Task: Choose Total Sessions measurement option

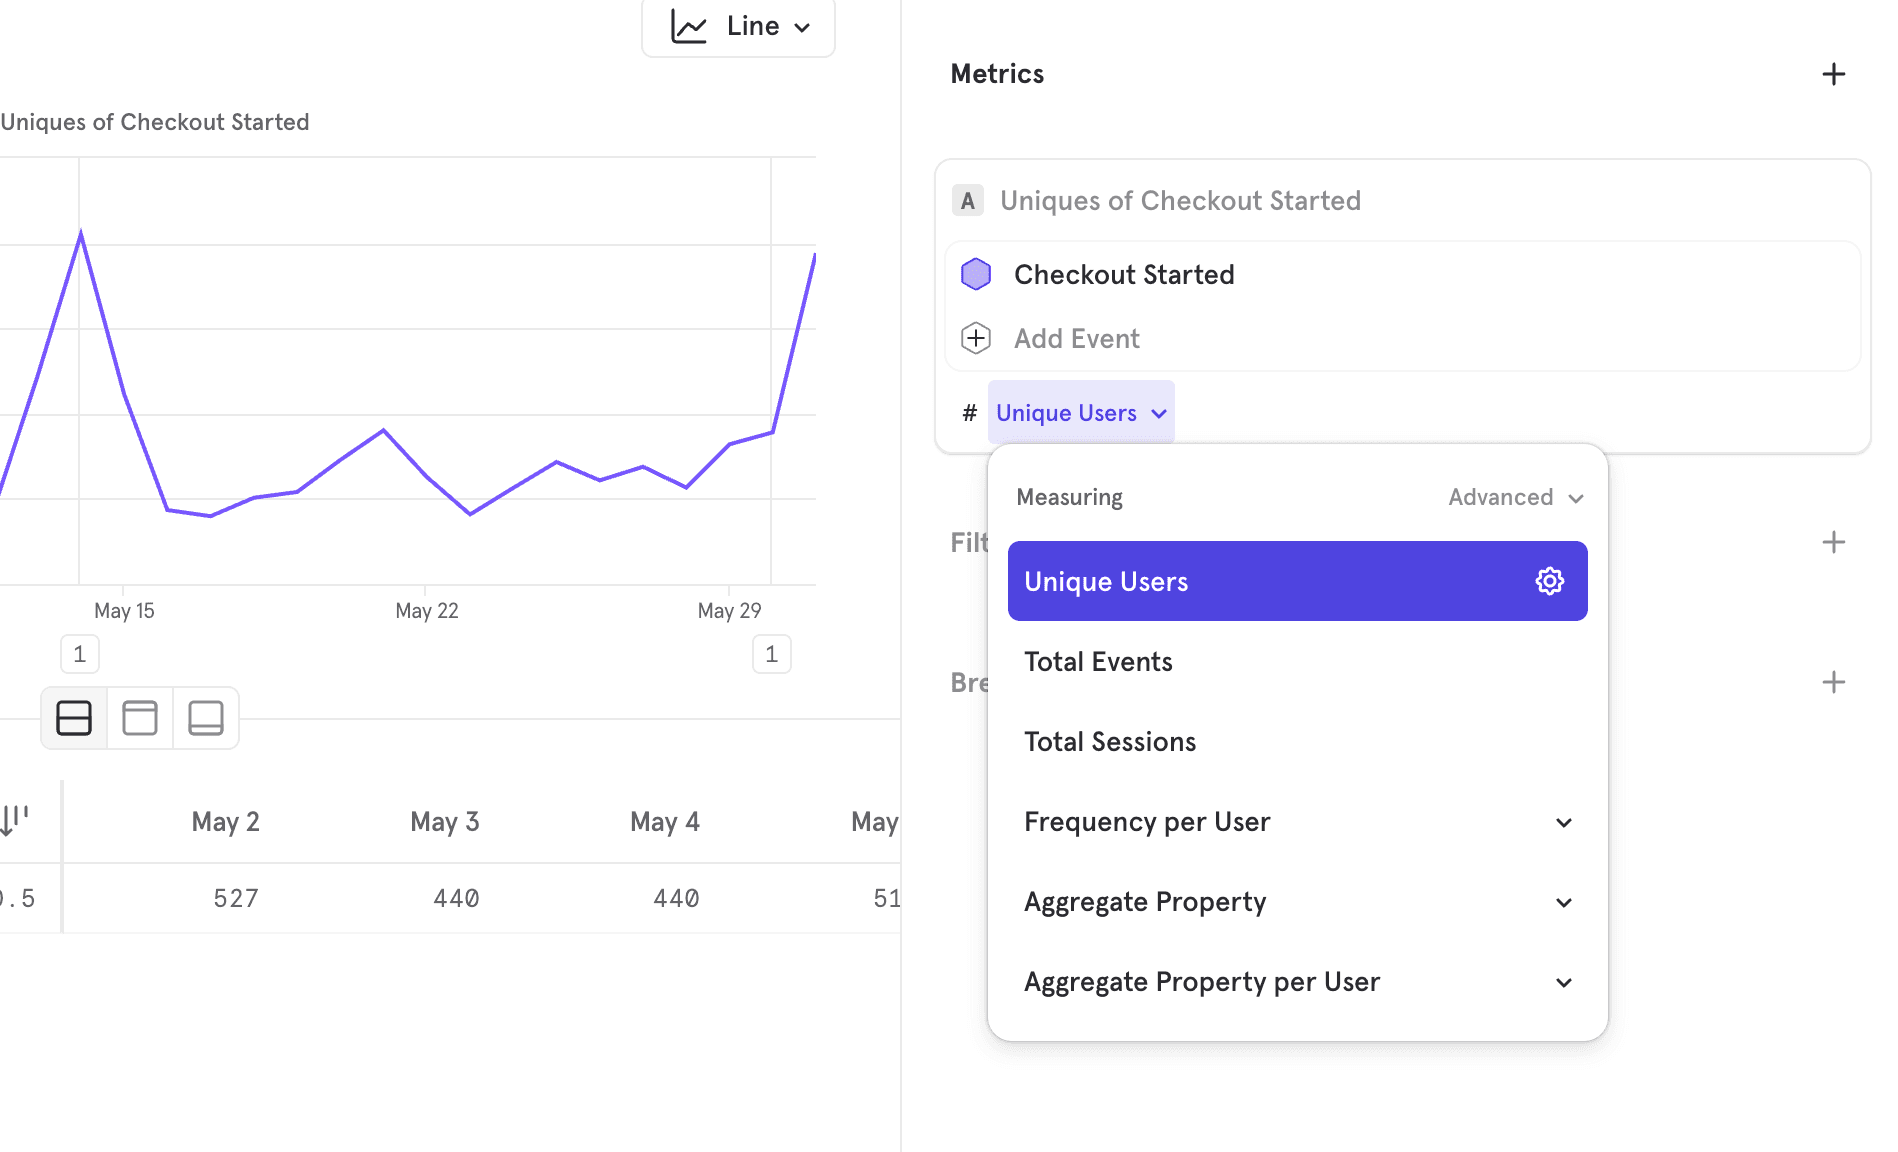Action: [x=1110, y=742]
